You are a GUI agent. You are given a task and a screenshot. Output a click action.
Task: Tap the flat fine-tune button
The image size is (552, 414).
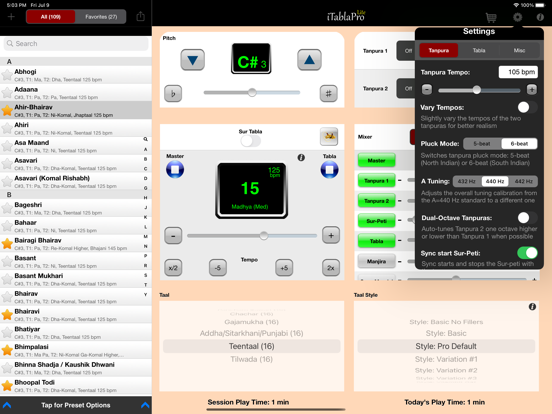pos(173,93)
